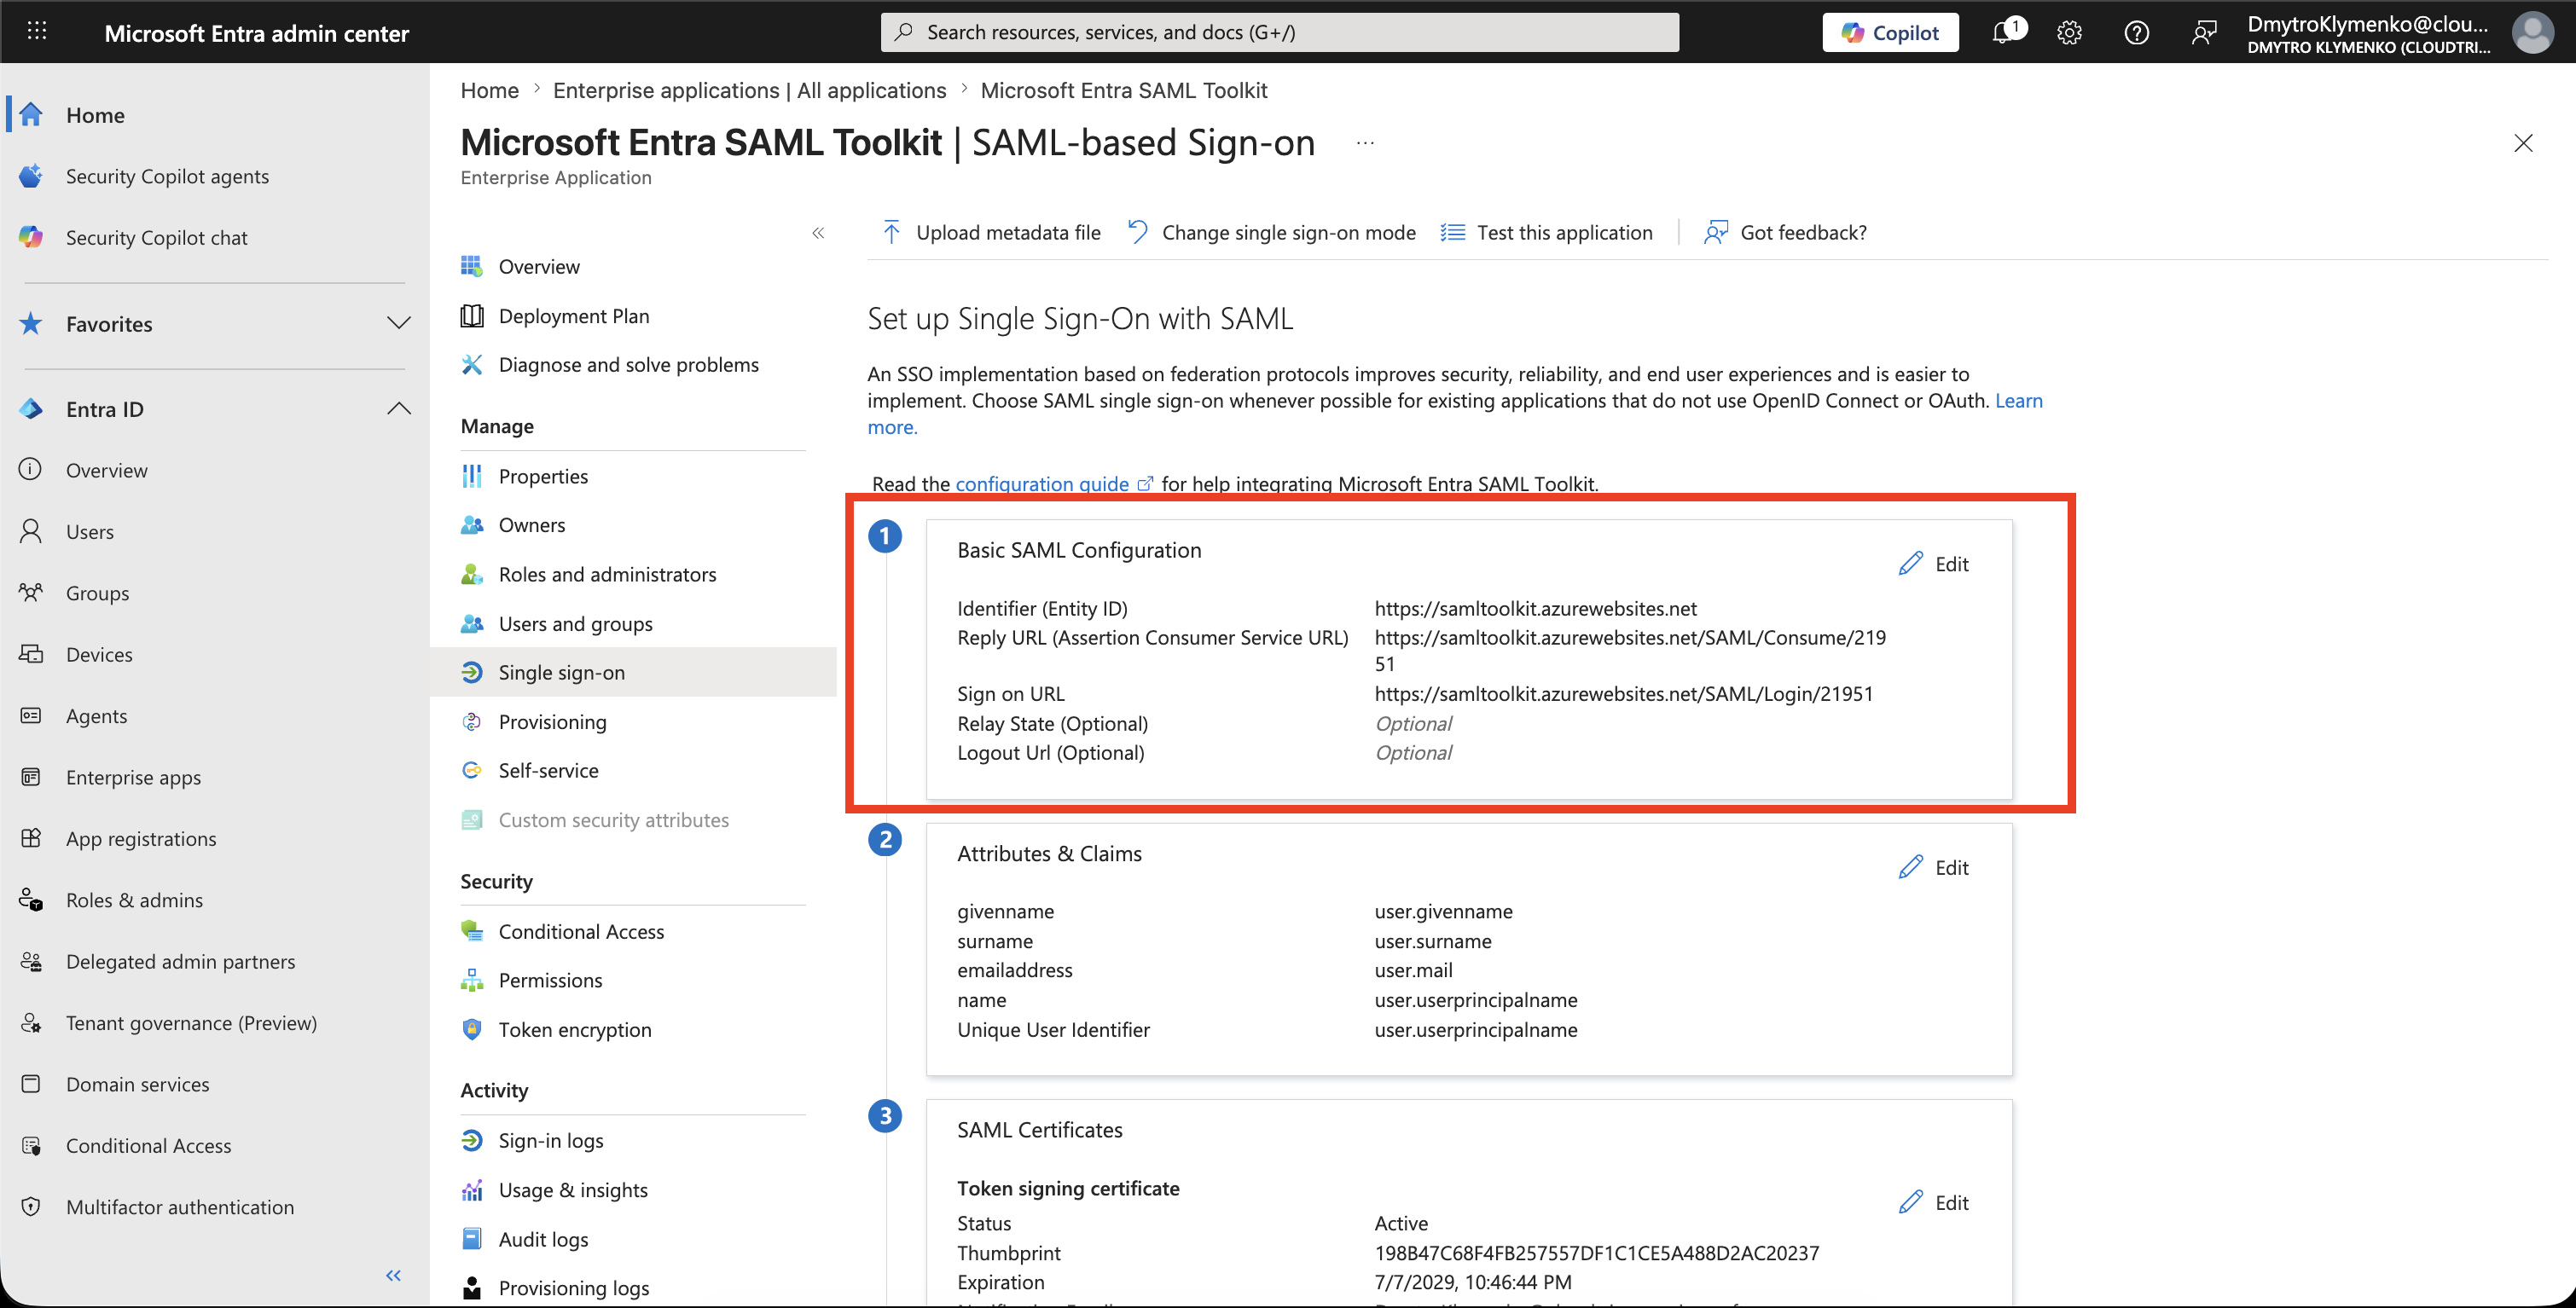2576x1308 pixels.
Task: Edit the Token signing certificate
Action: [1934, 1202]
